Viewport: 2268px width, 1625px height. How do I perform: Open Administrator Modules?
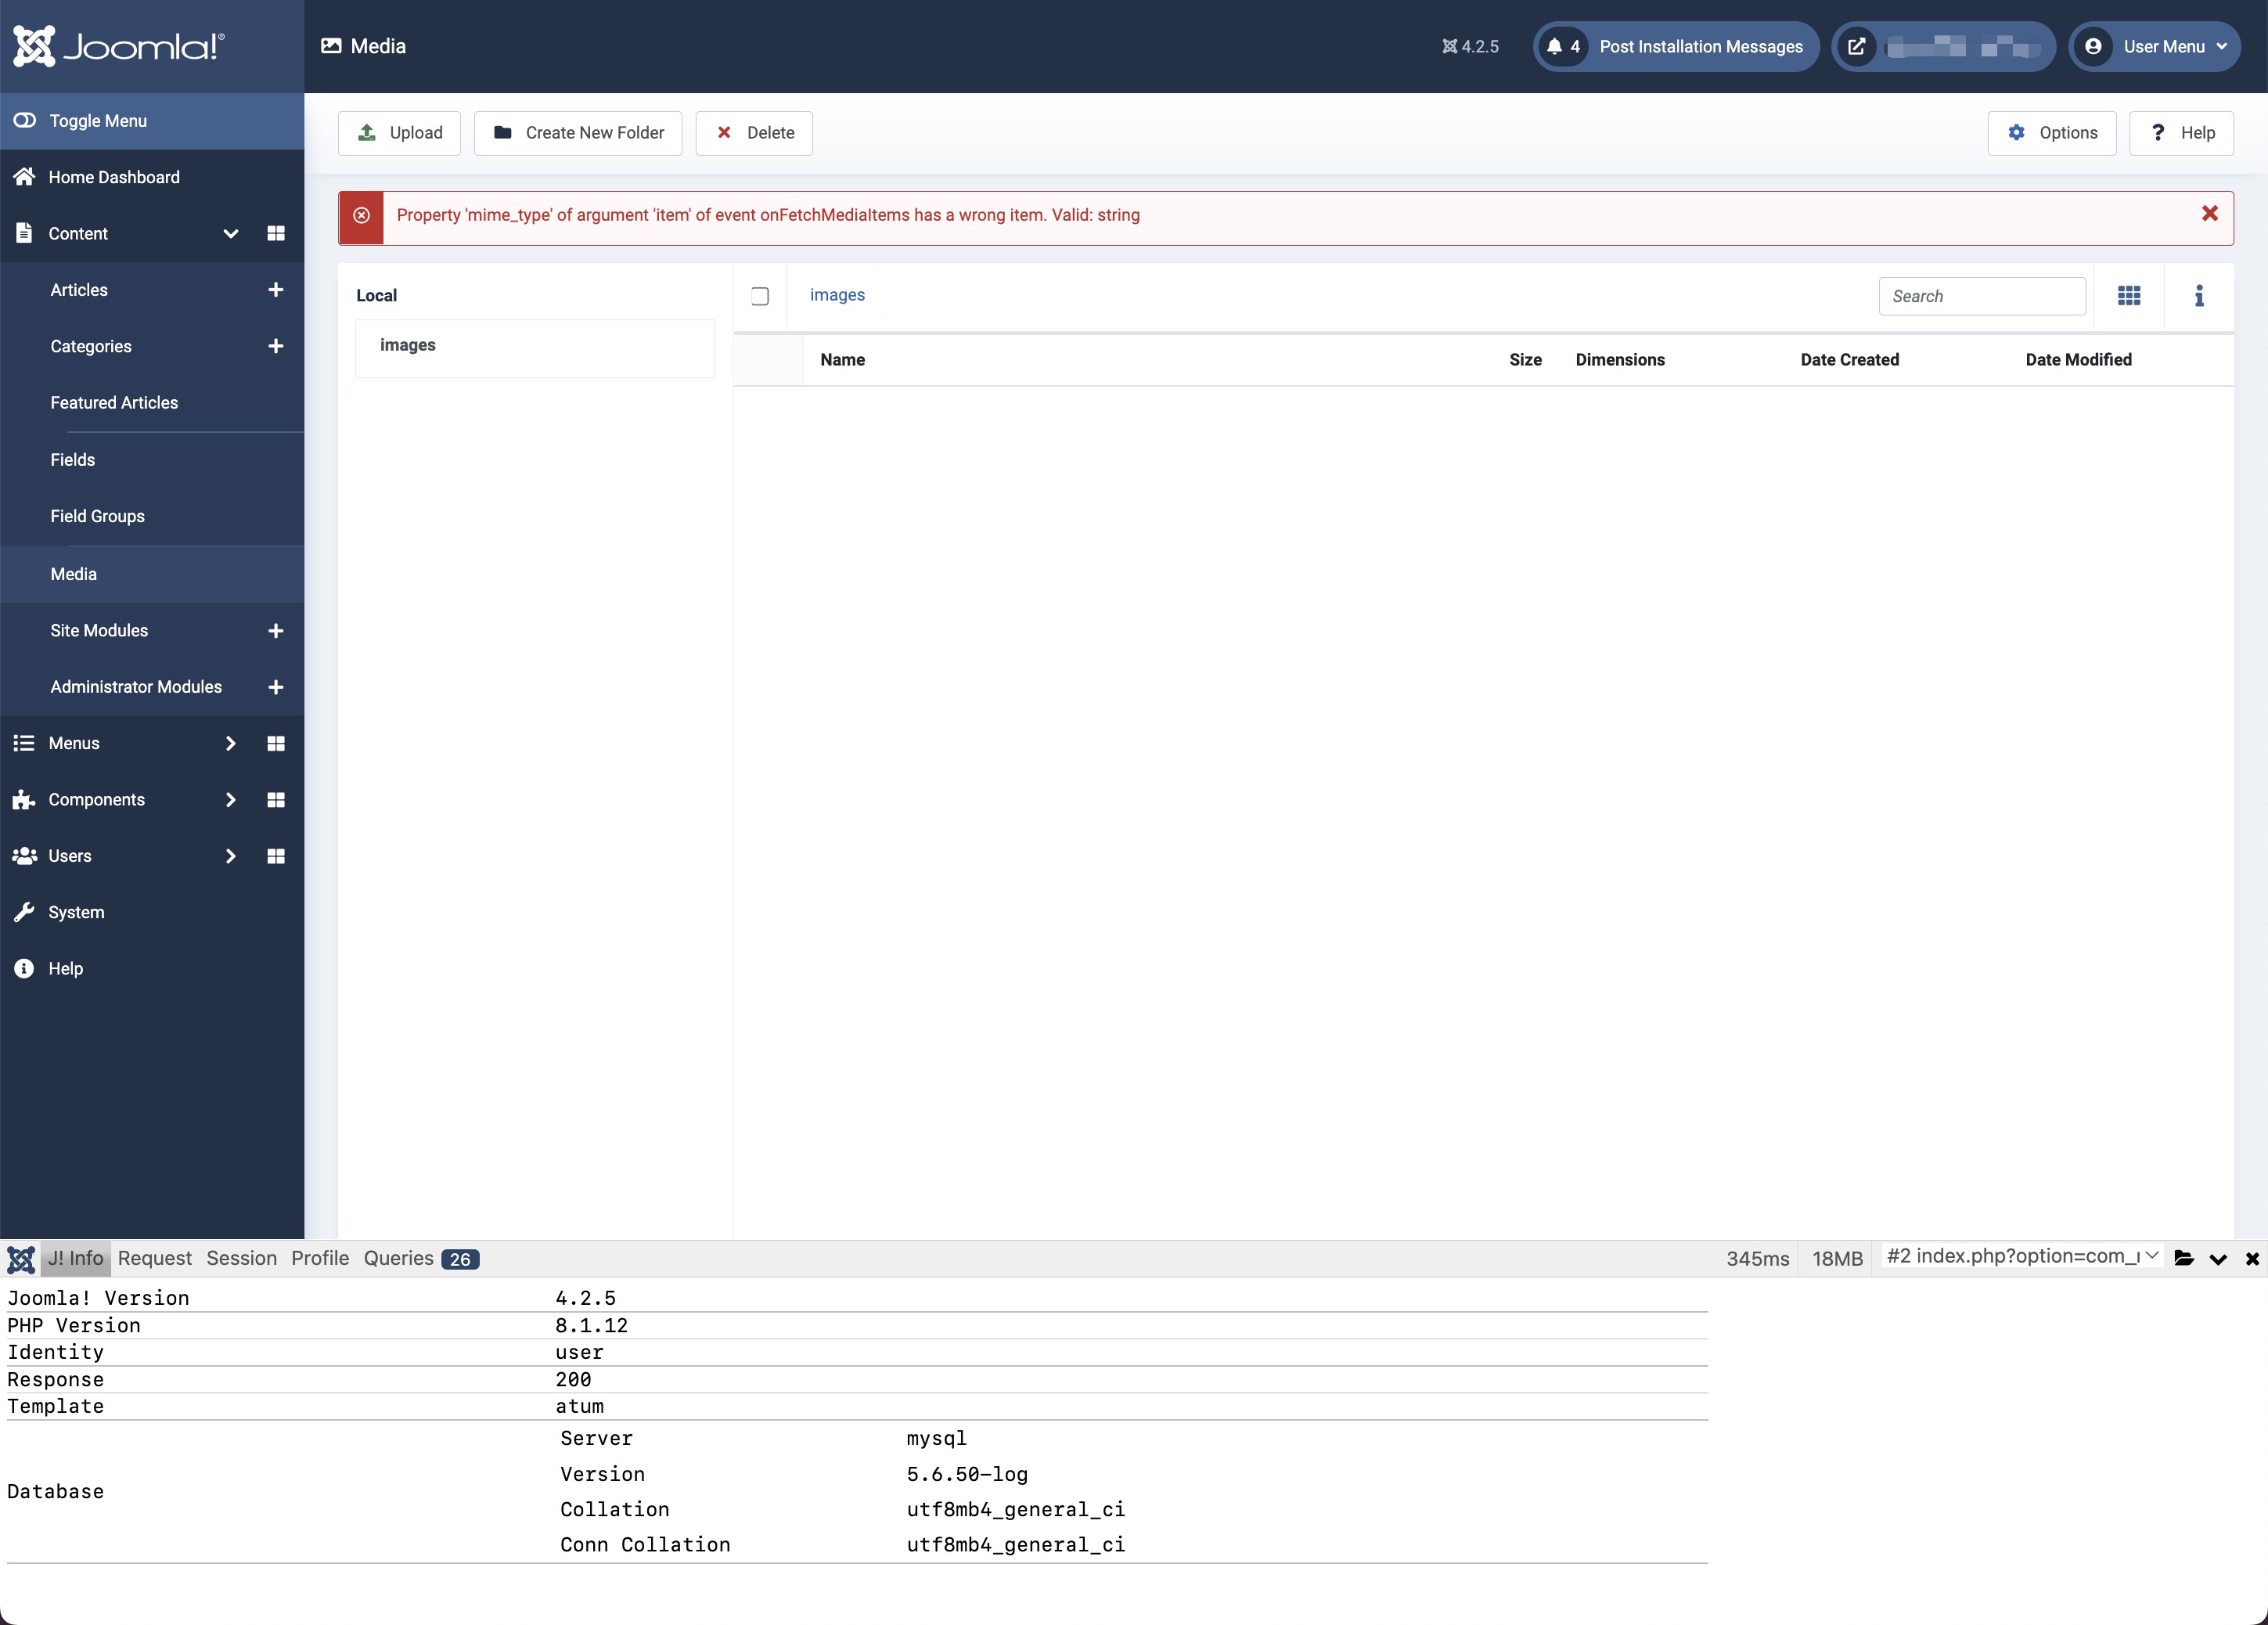[x=136, y=686]
